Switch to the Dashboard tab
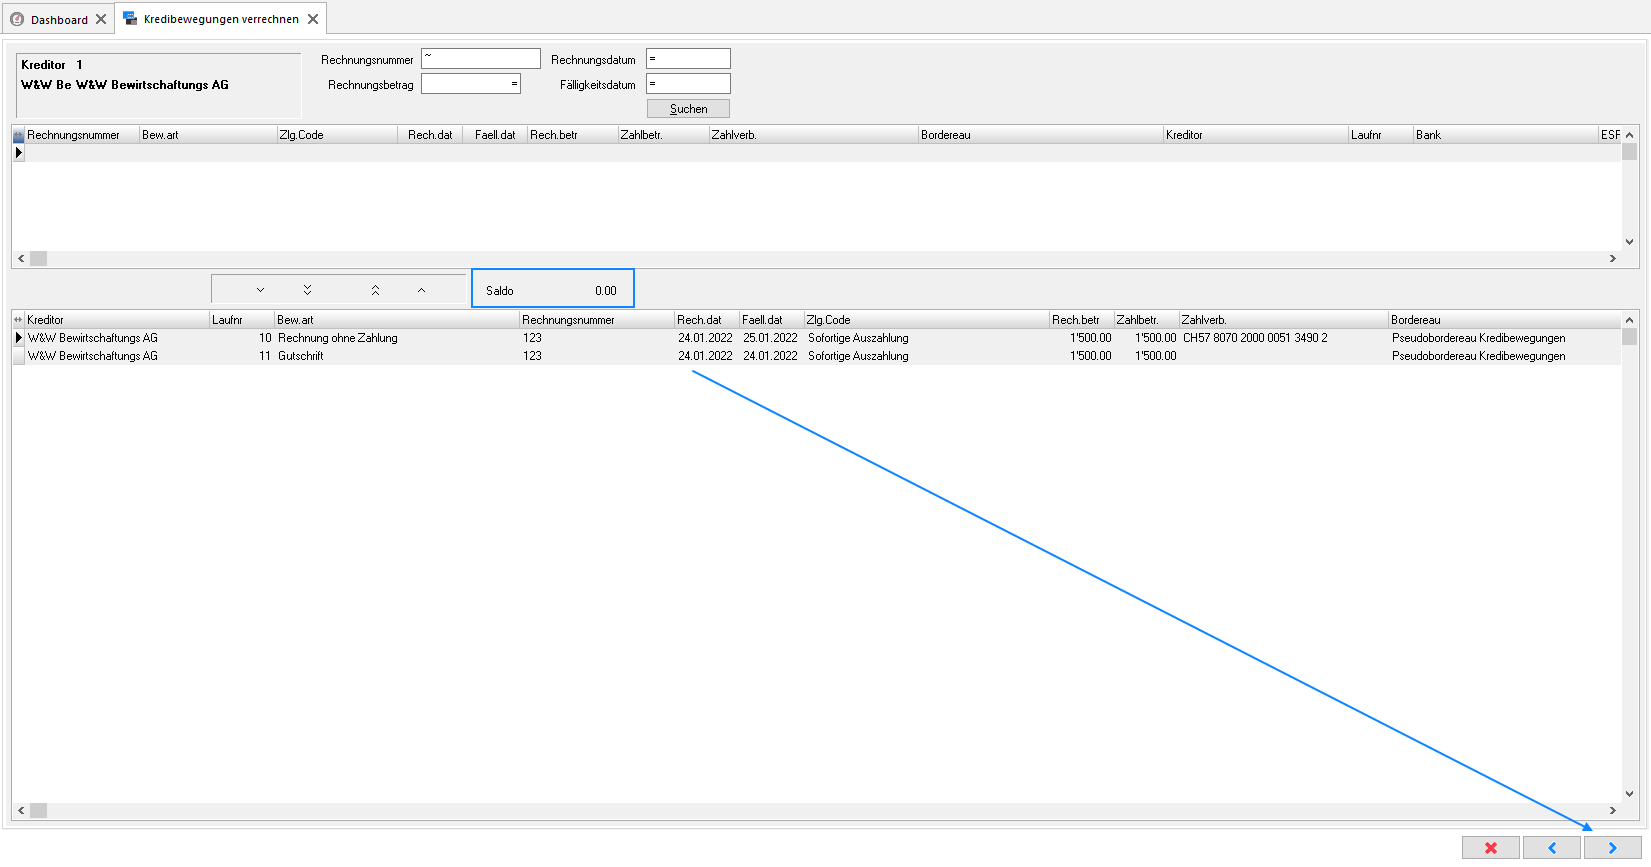1651x867 pixels. pos(59,19)
